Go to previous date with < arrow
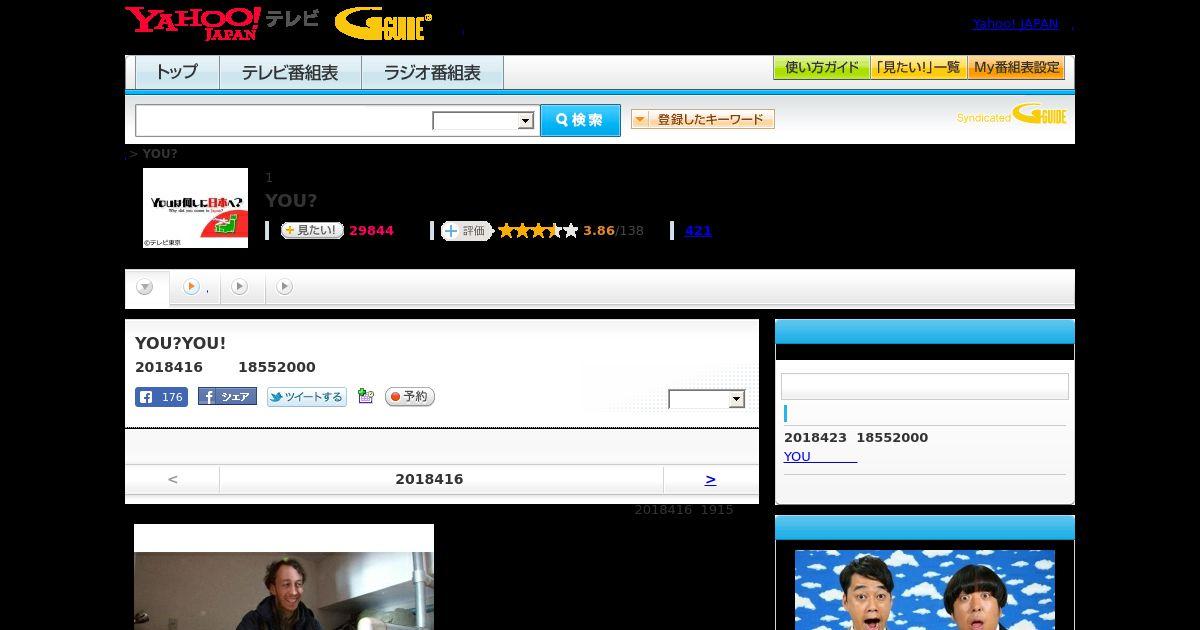The height and width of the screenshot is (630, 1200). click(x=172, y=479)
